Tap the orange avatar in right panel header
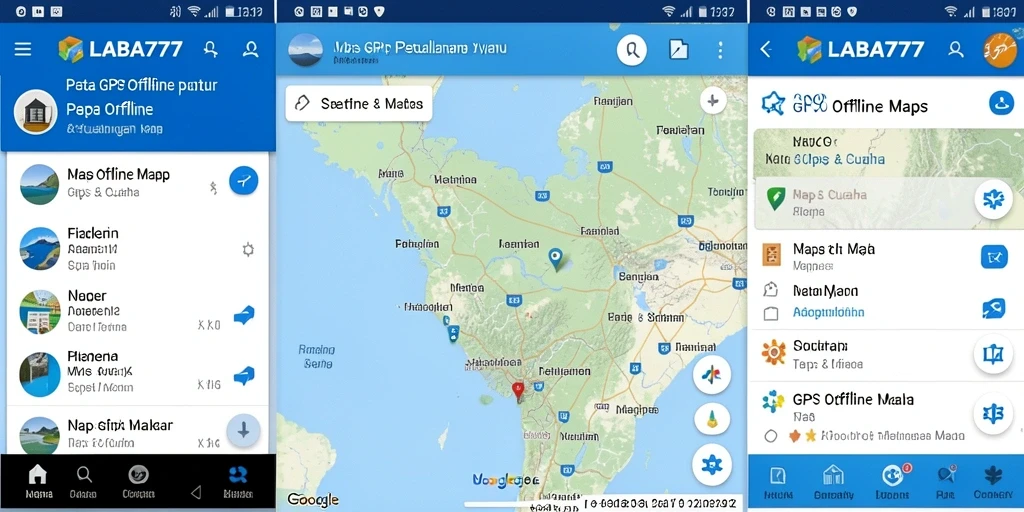The height and width of the screenshot is (512, 1024). click(999, 50)
